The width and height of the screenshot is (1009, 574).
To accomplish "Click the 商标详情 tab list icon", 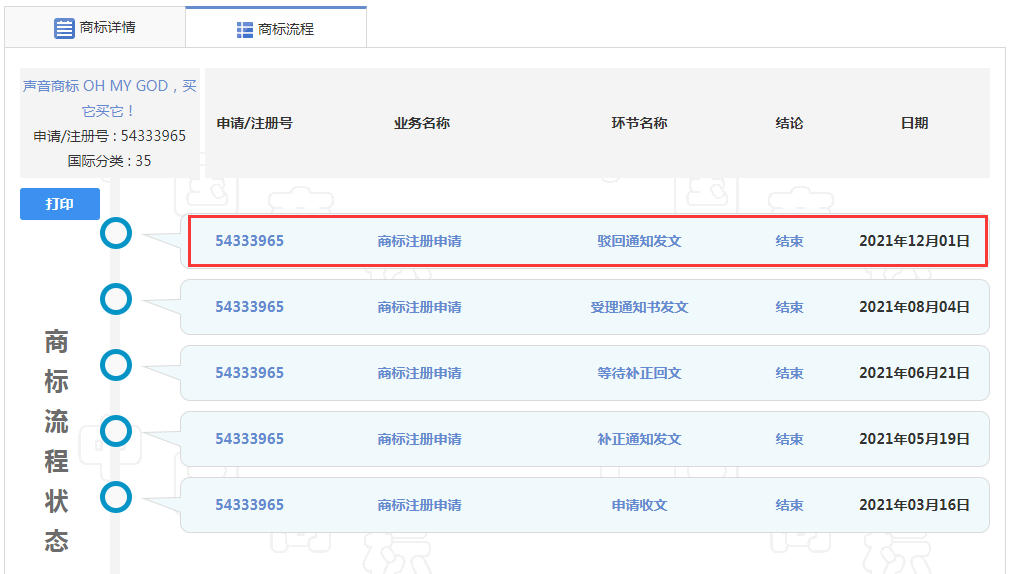I will (65, 27).
